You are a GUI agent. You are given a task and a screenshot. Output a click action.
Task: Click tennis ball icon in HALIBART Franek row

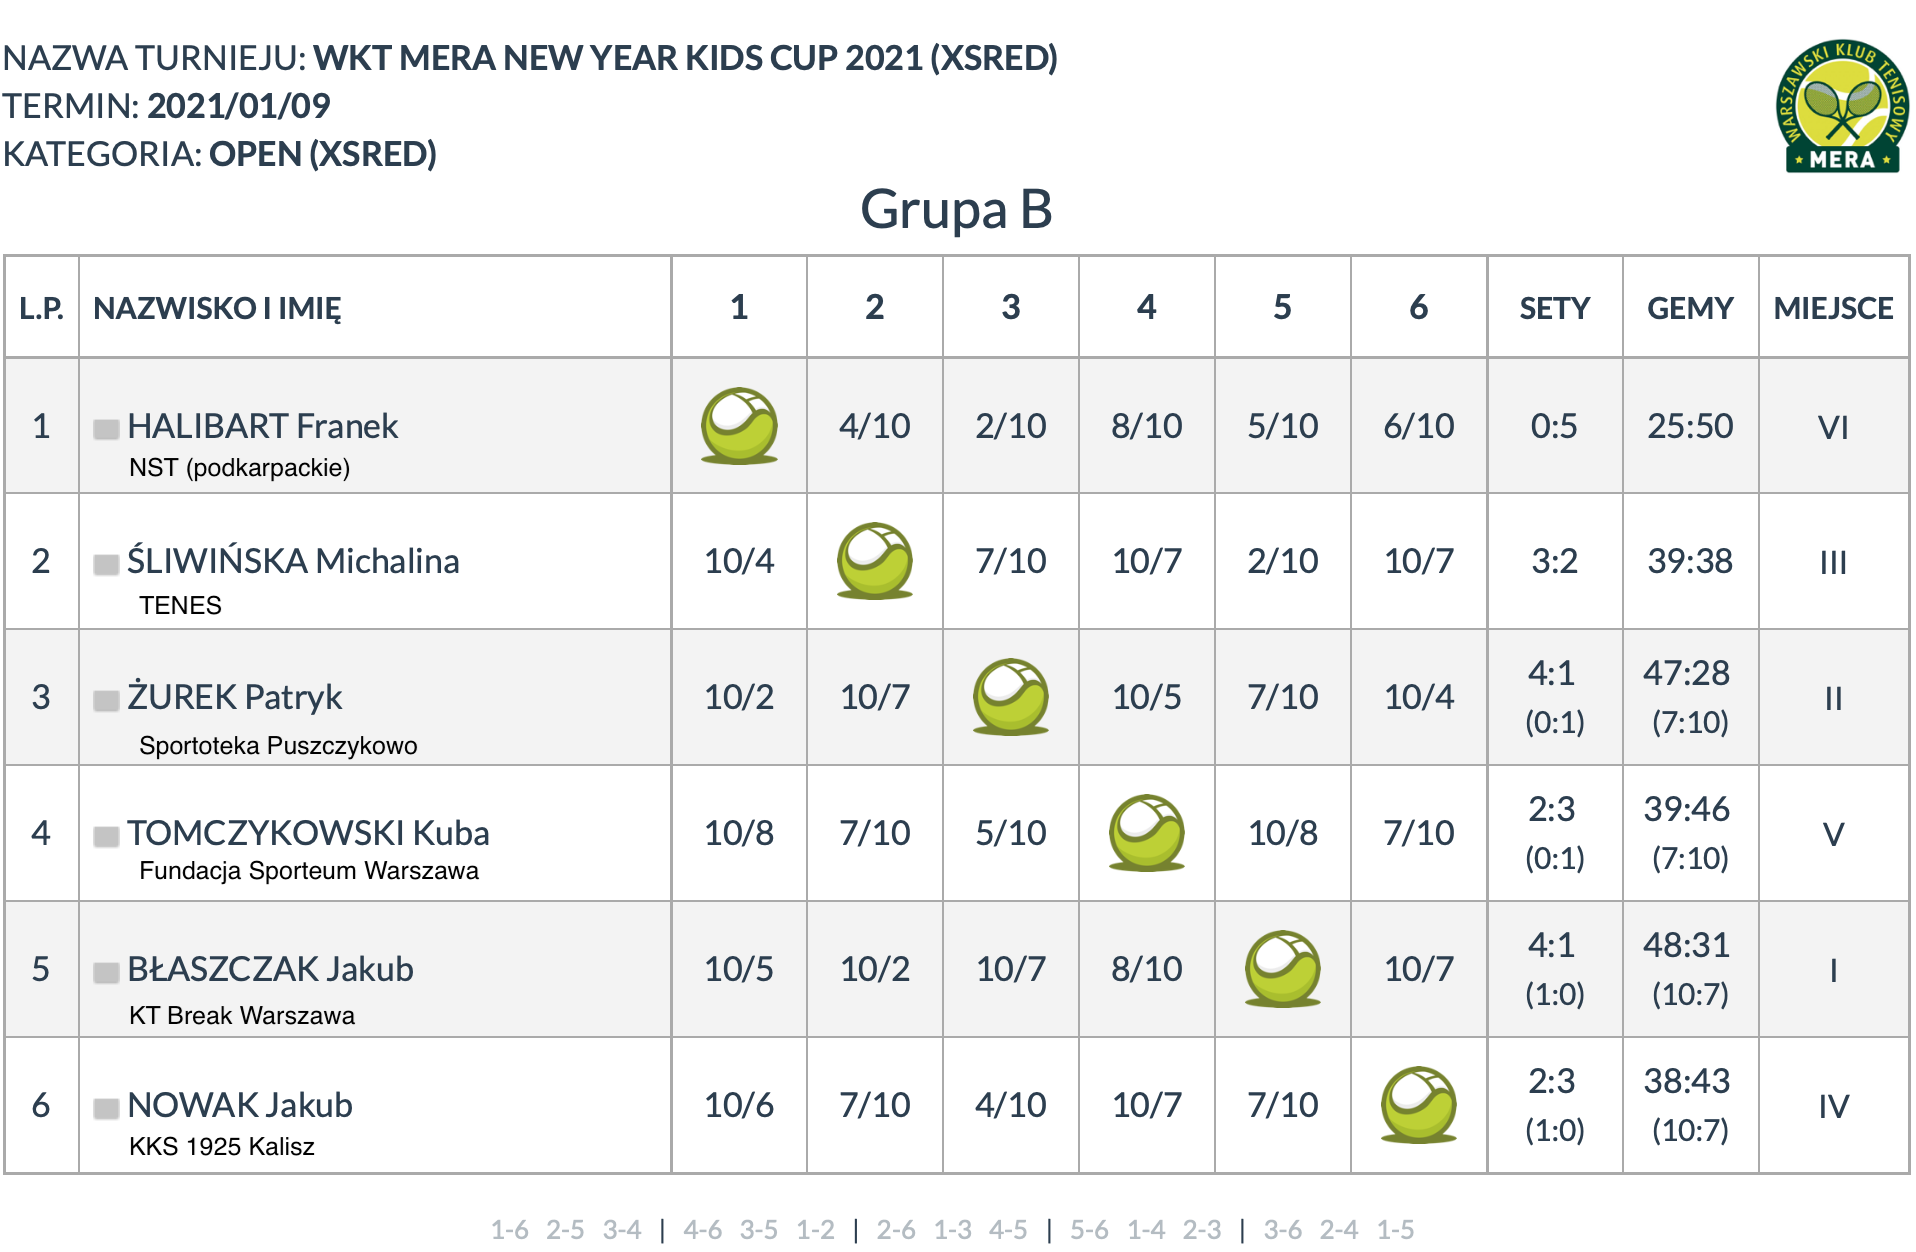pos(739,426)
